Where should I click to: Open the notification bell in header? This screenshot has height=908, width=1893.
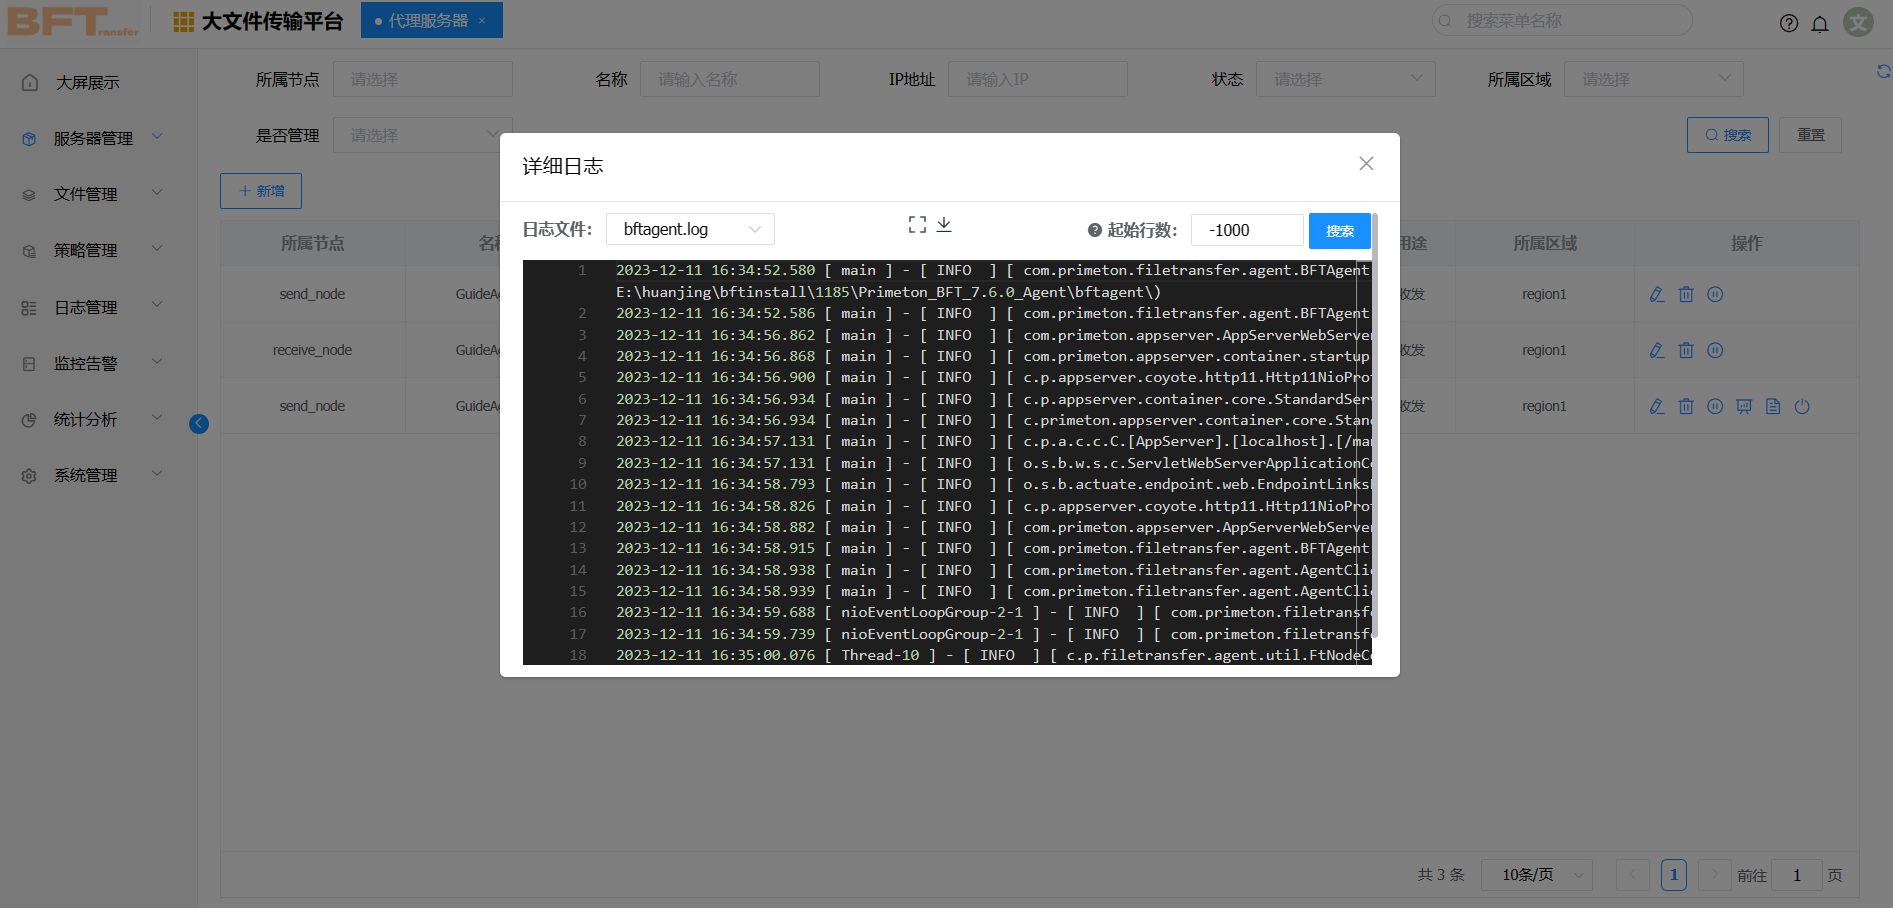[x=1820, y=24]
